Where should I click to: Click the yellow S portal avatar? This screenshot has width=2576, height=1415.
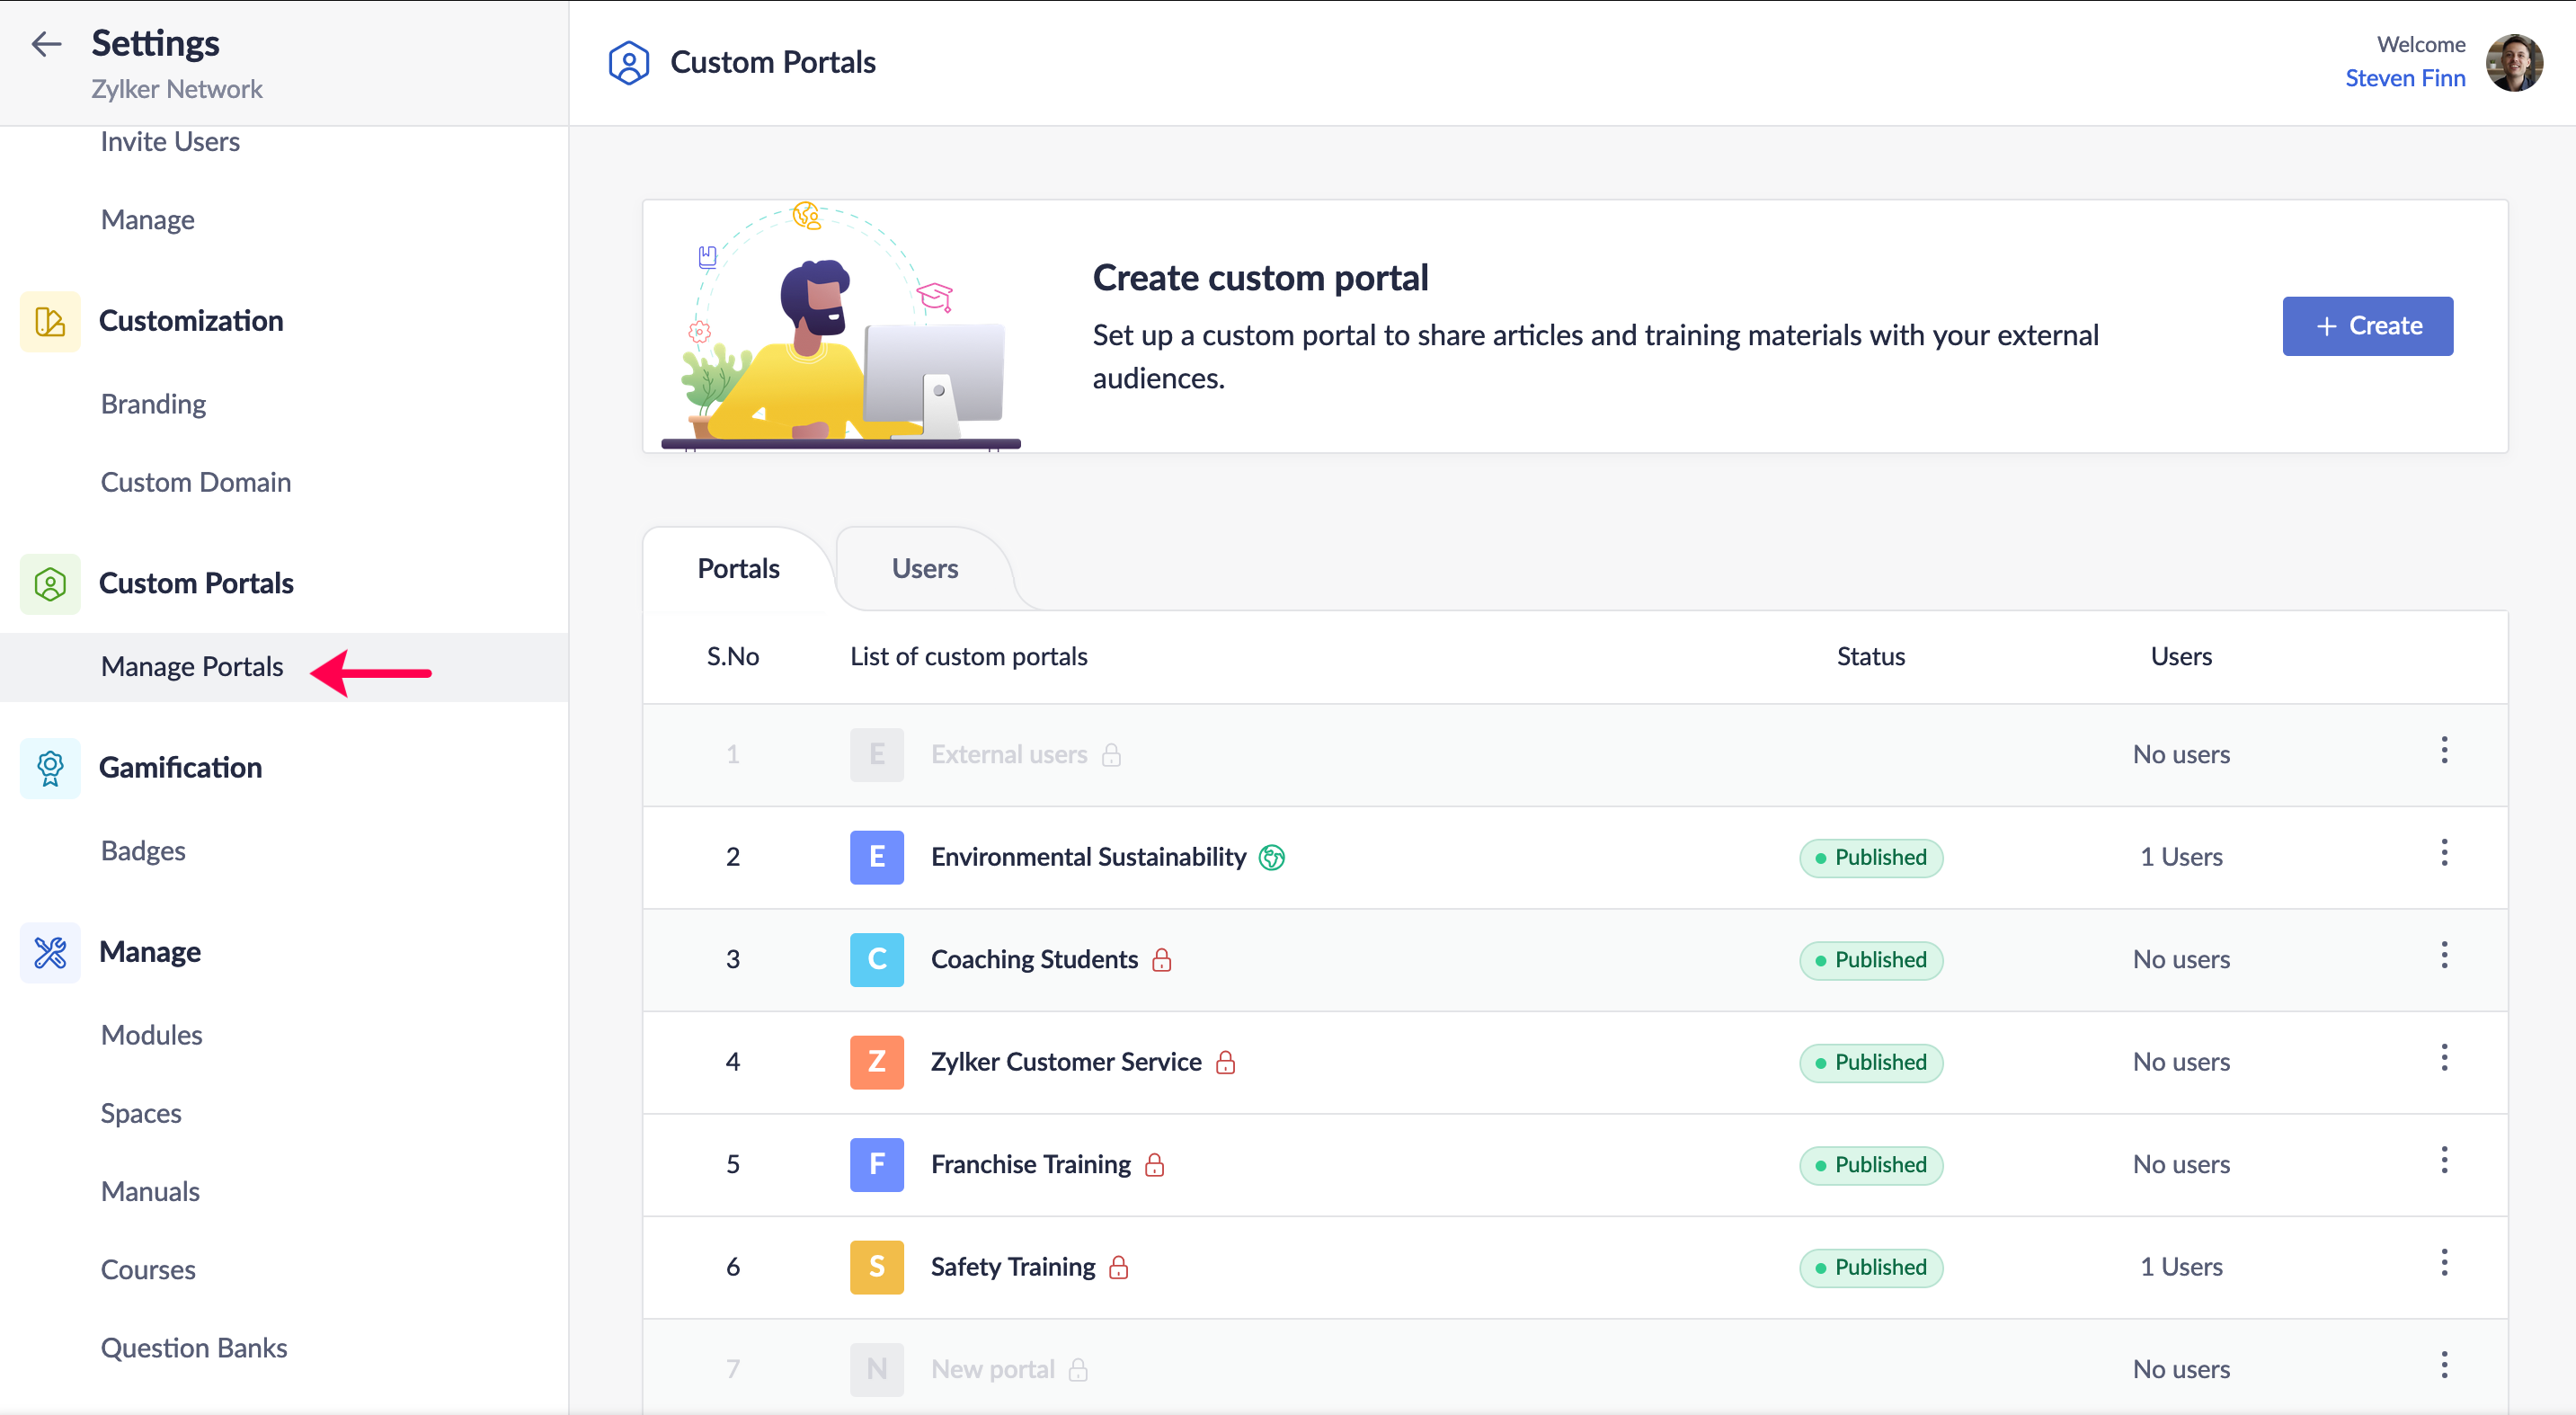click(x=877, y=1267)
